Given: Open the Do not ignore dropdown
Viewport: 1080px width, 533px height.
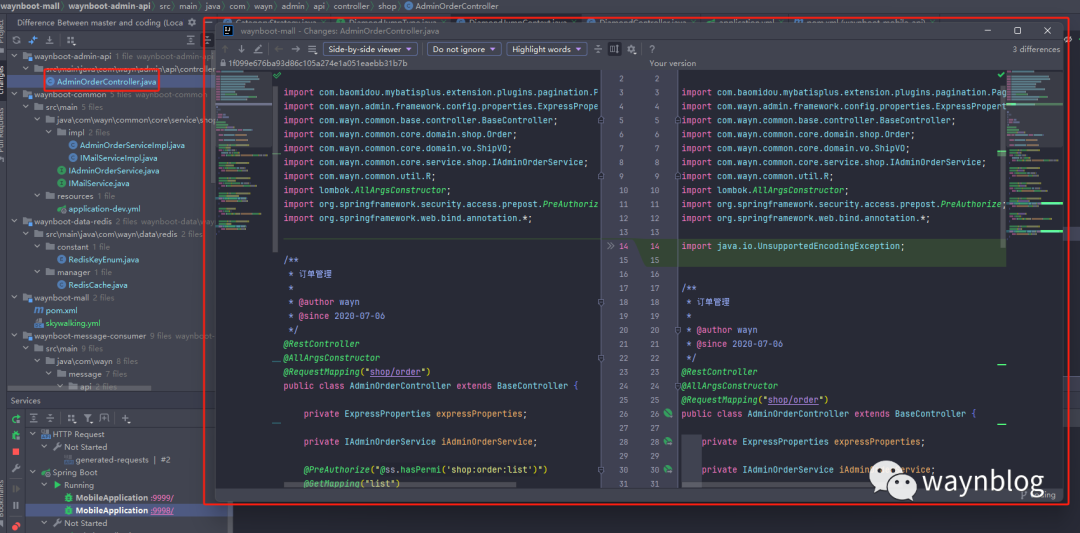Looking at the screenshot, I should click(x=463, y=49).
